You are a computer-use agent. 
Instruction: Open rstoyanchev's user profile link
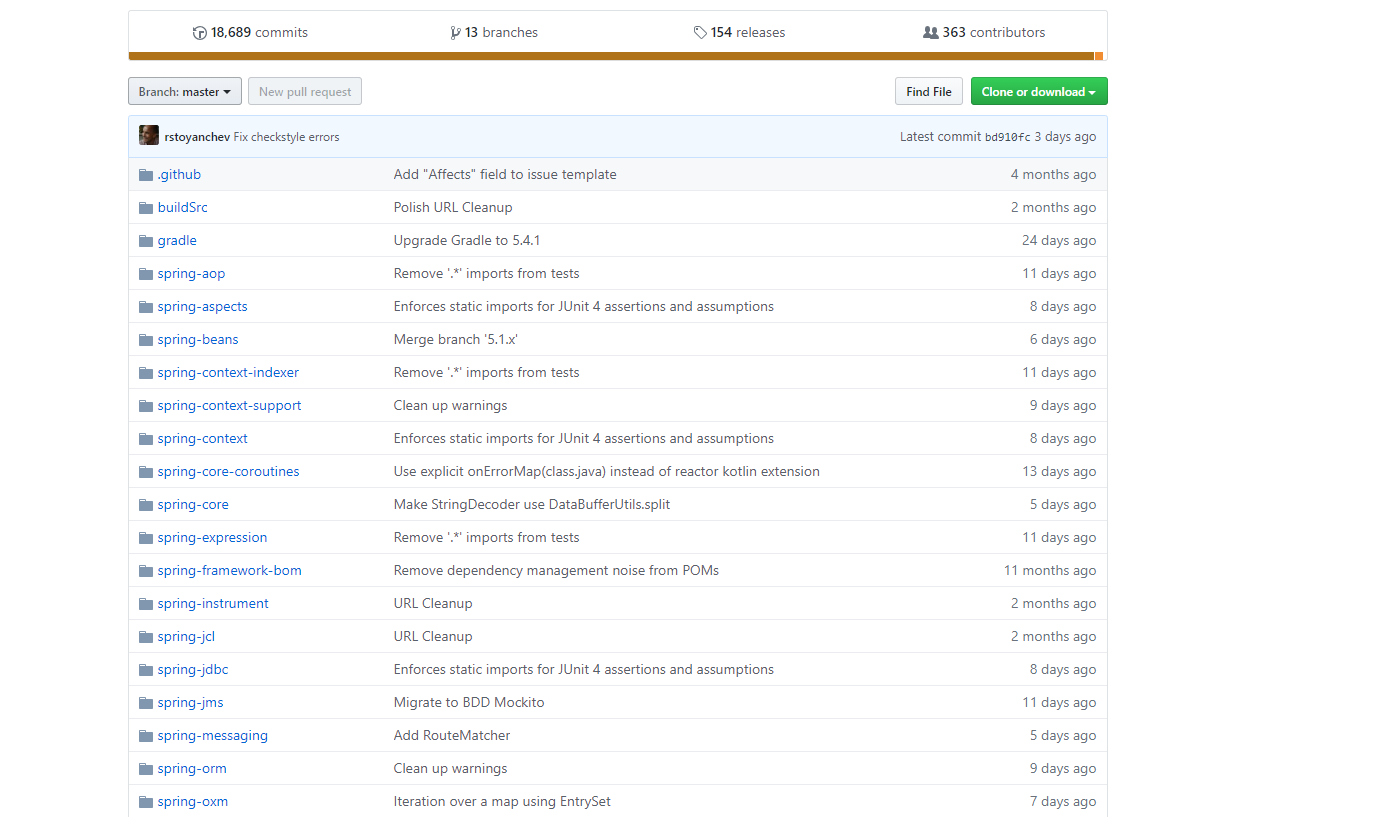(197, 137)
